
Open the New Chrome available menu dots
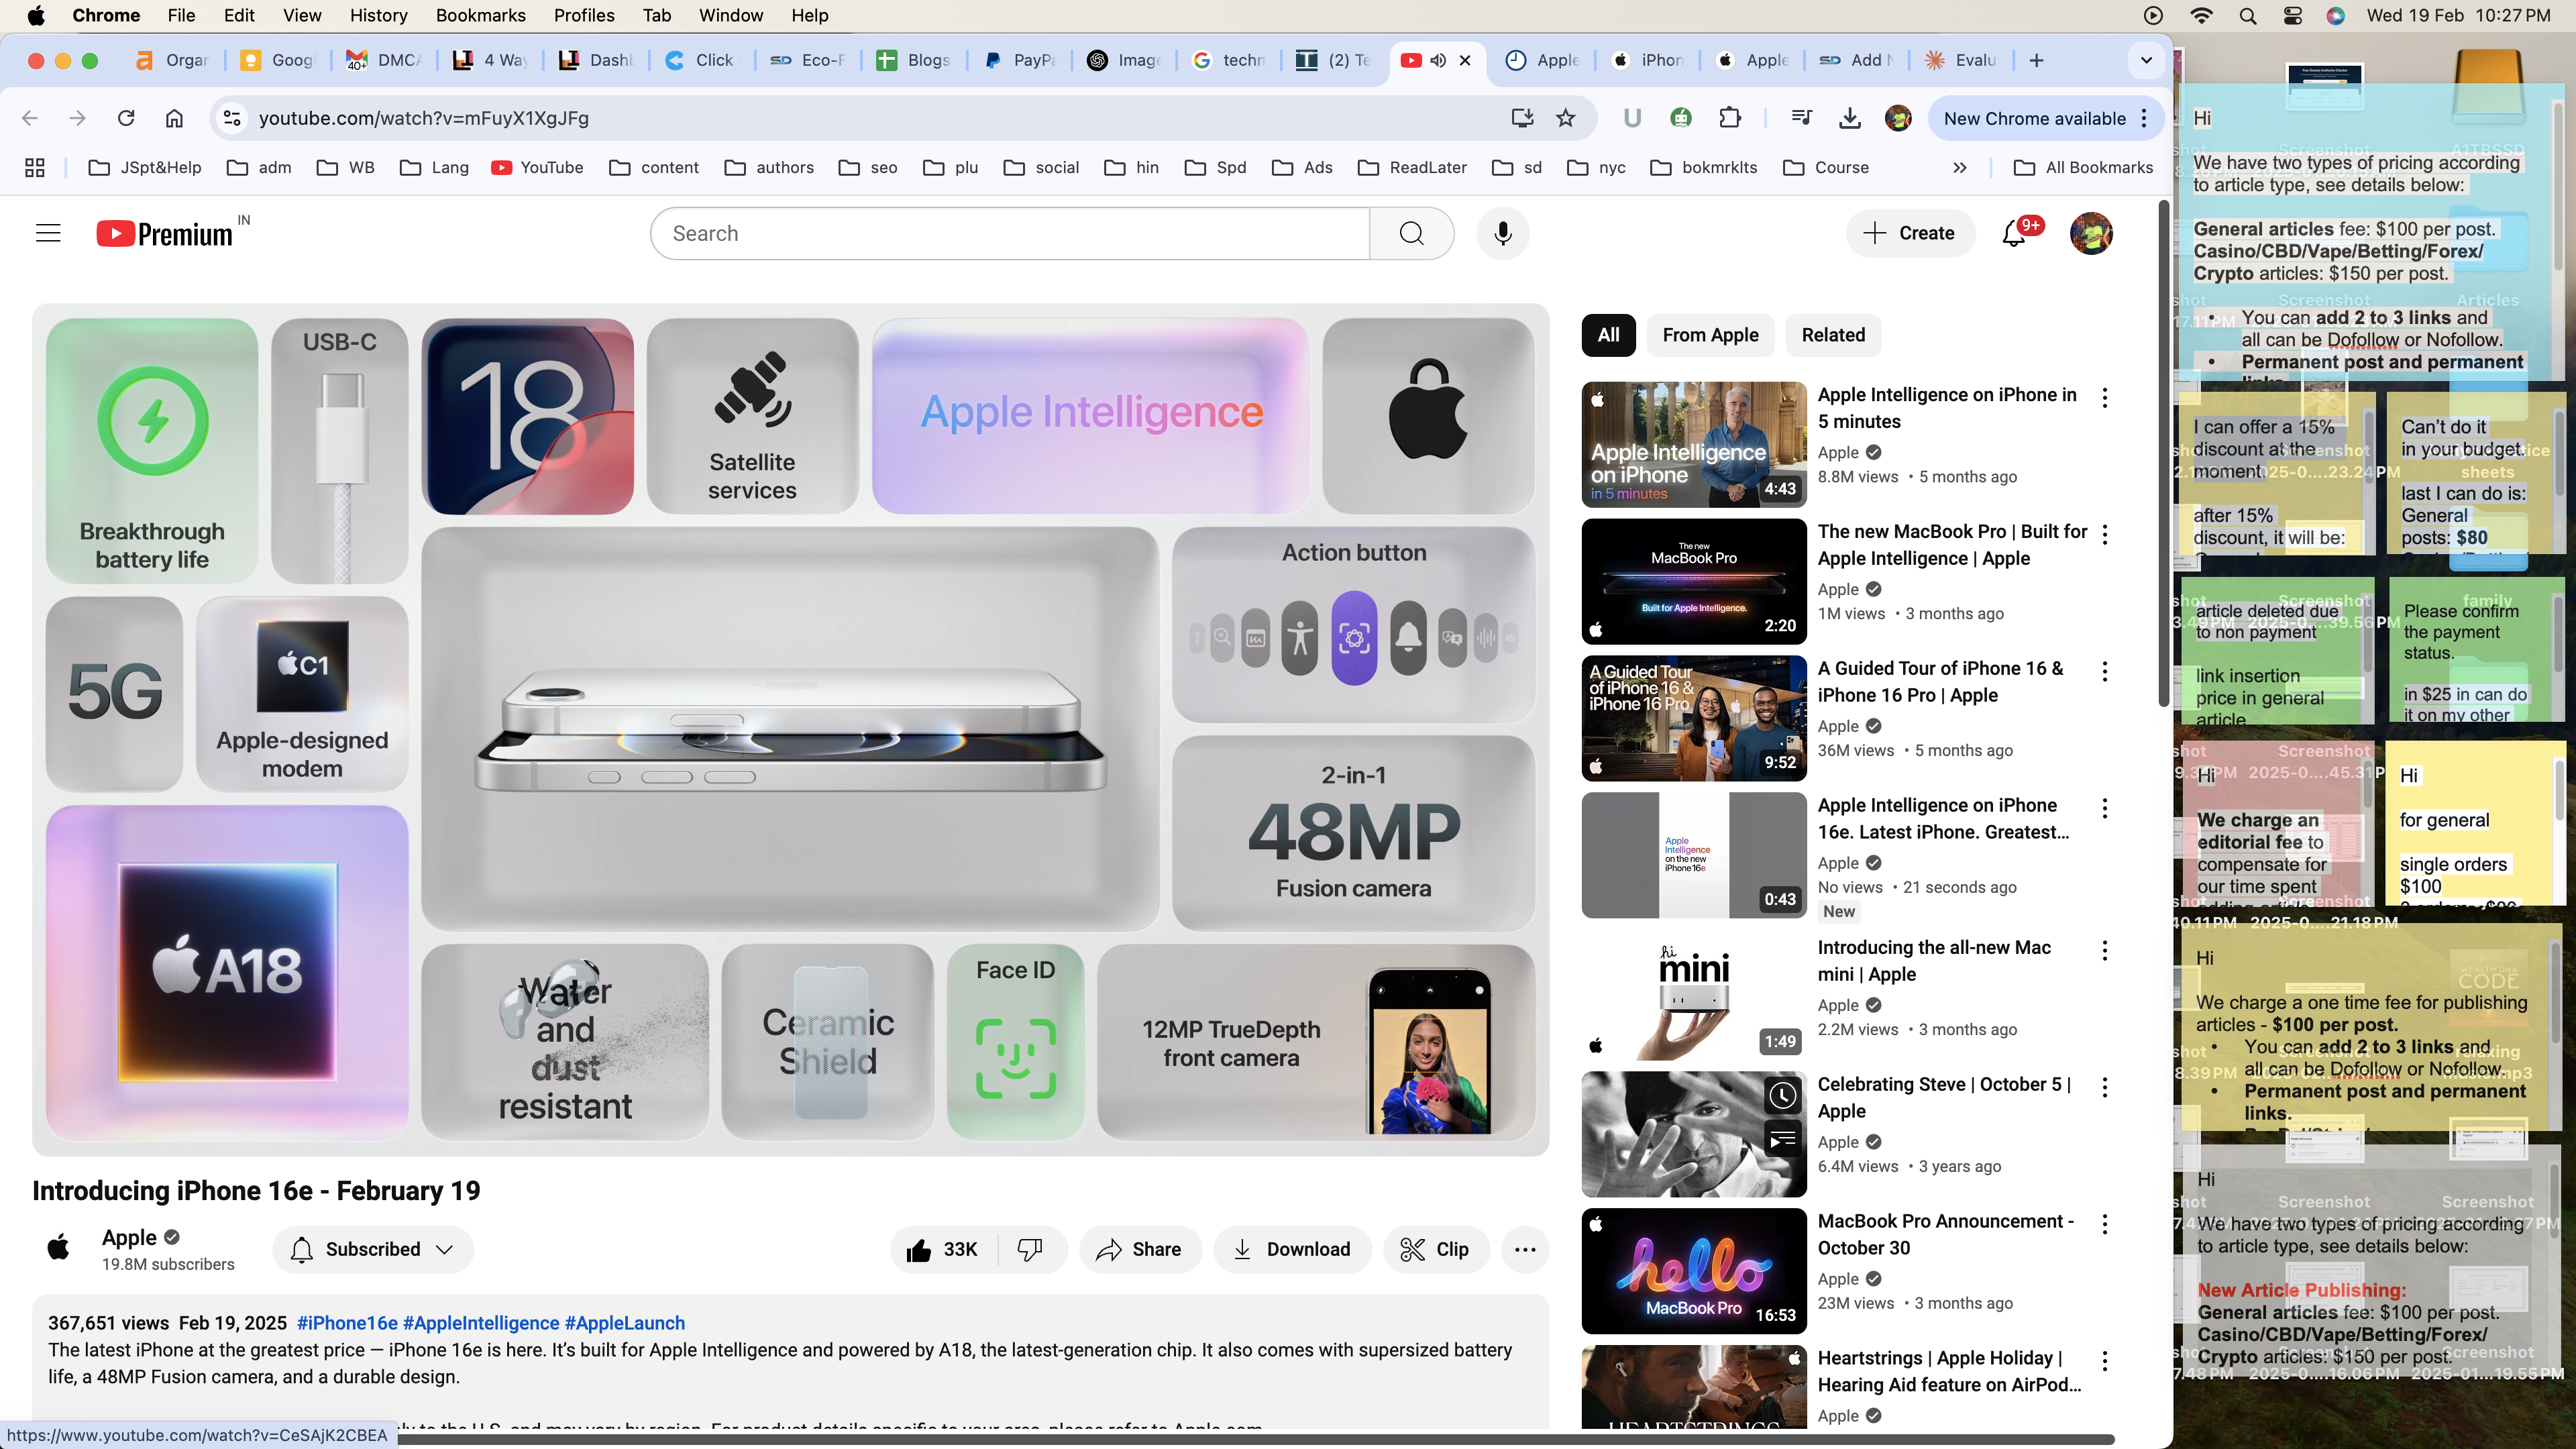(x=2144, y=118)
